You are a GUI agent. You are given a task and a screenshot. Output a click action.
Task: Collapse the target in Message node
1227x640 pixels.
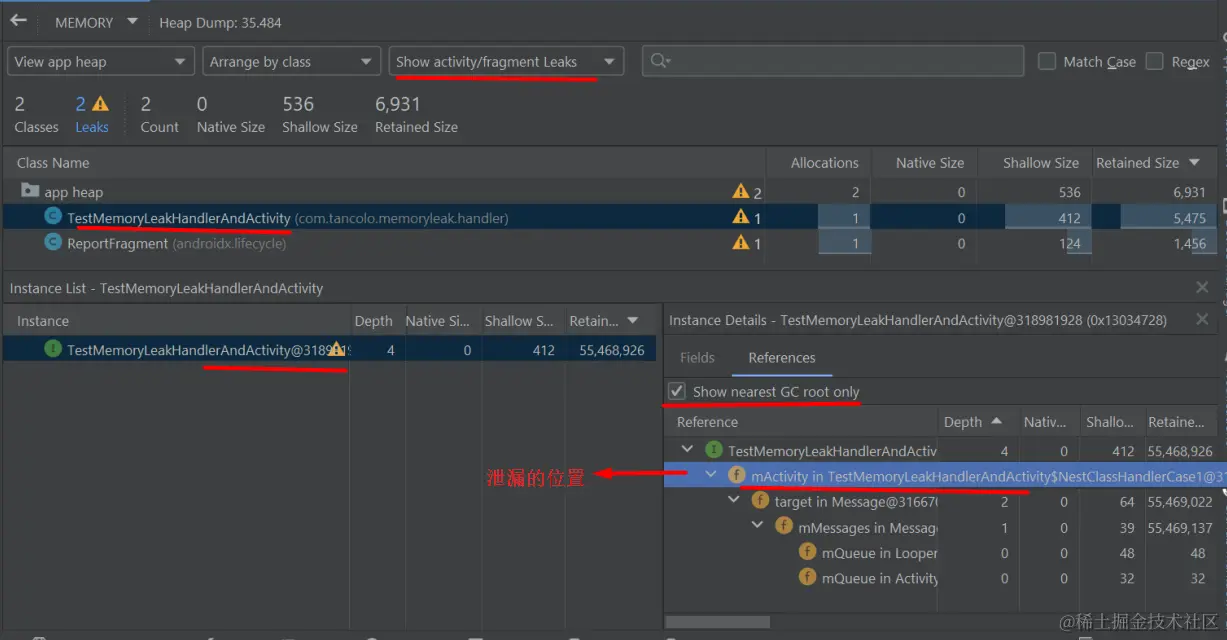coord(734,500)
